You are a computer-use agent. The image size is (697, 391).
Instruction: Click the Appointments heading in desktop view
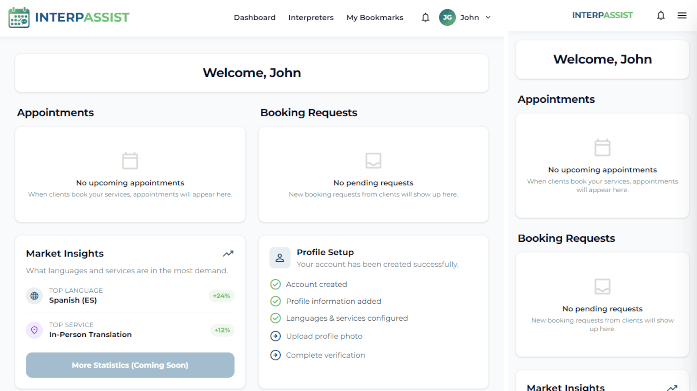point(56,113)
